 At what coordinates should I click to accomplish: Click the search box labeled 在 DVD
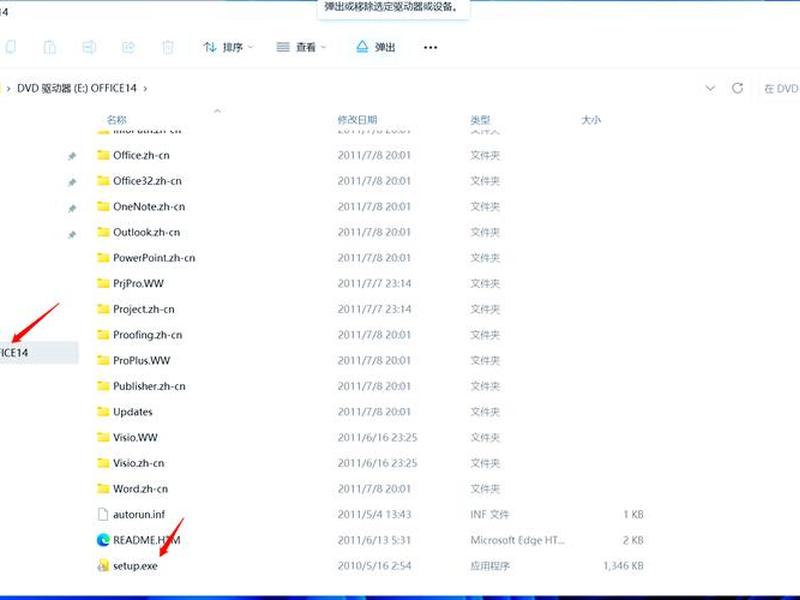point(780,88)
